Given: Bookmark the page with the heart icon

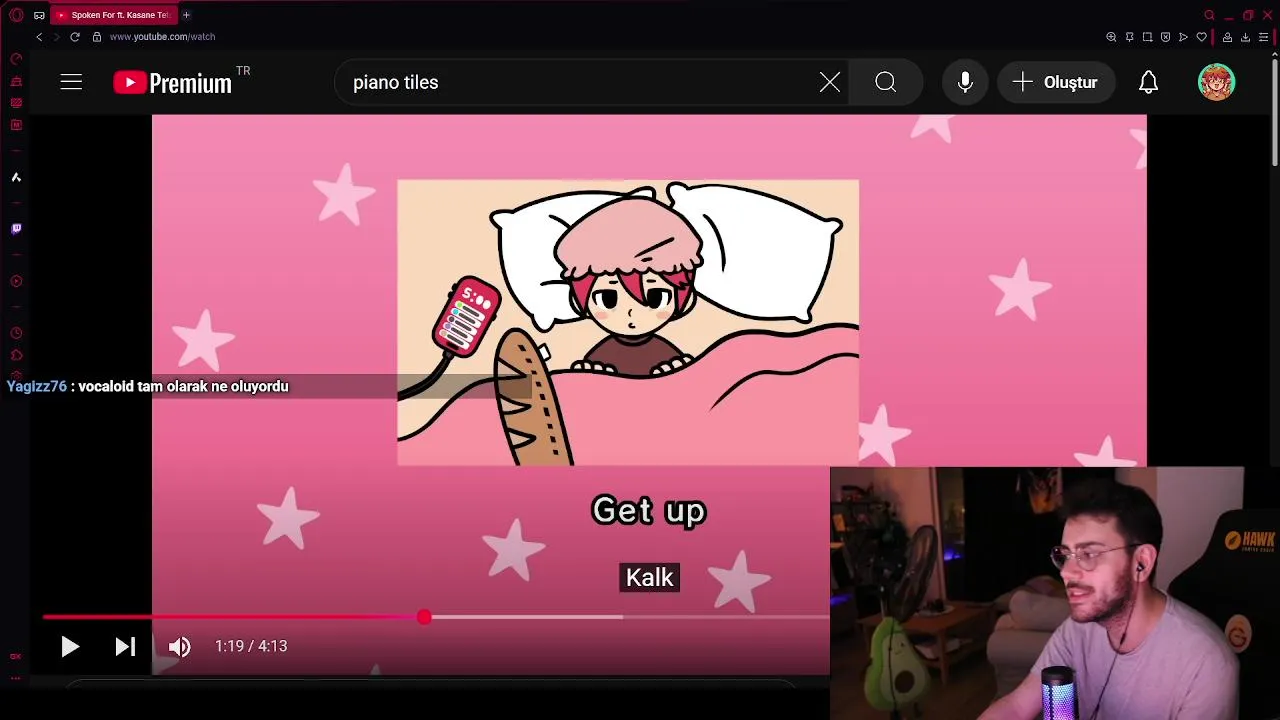Looking at the screenshot, I should 1201,37.
